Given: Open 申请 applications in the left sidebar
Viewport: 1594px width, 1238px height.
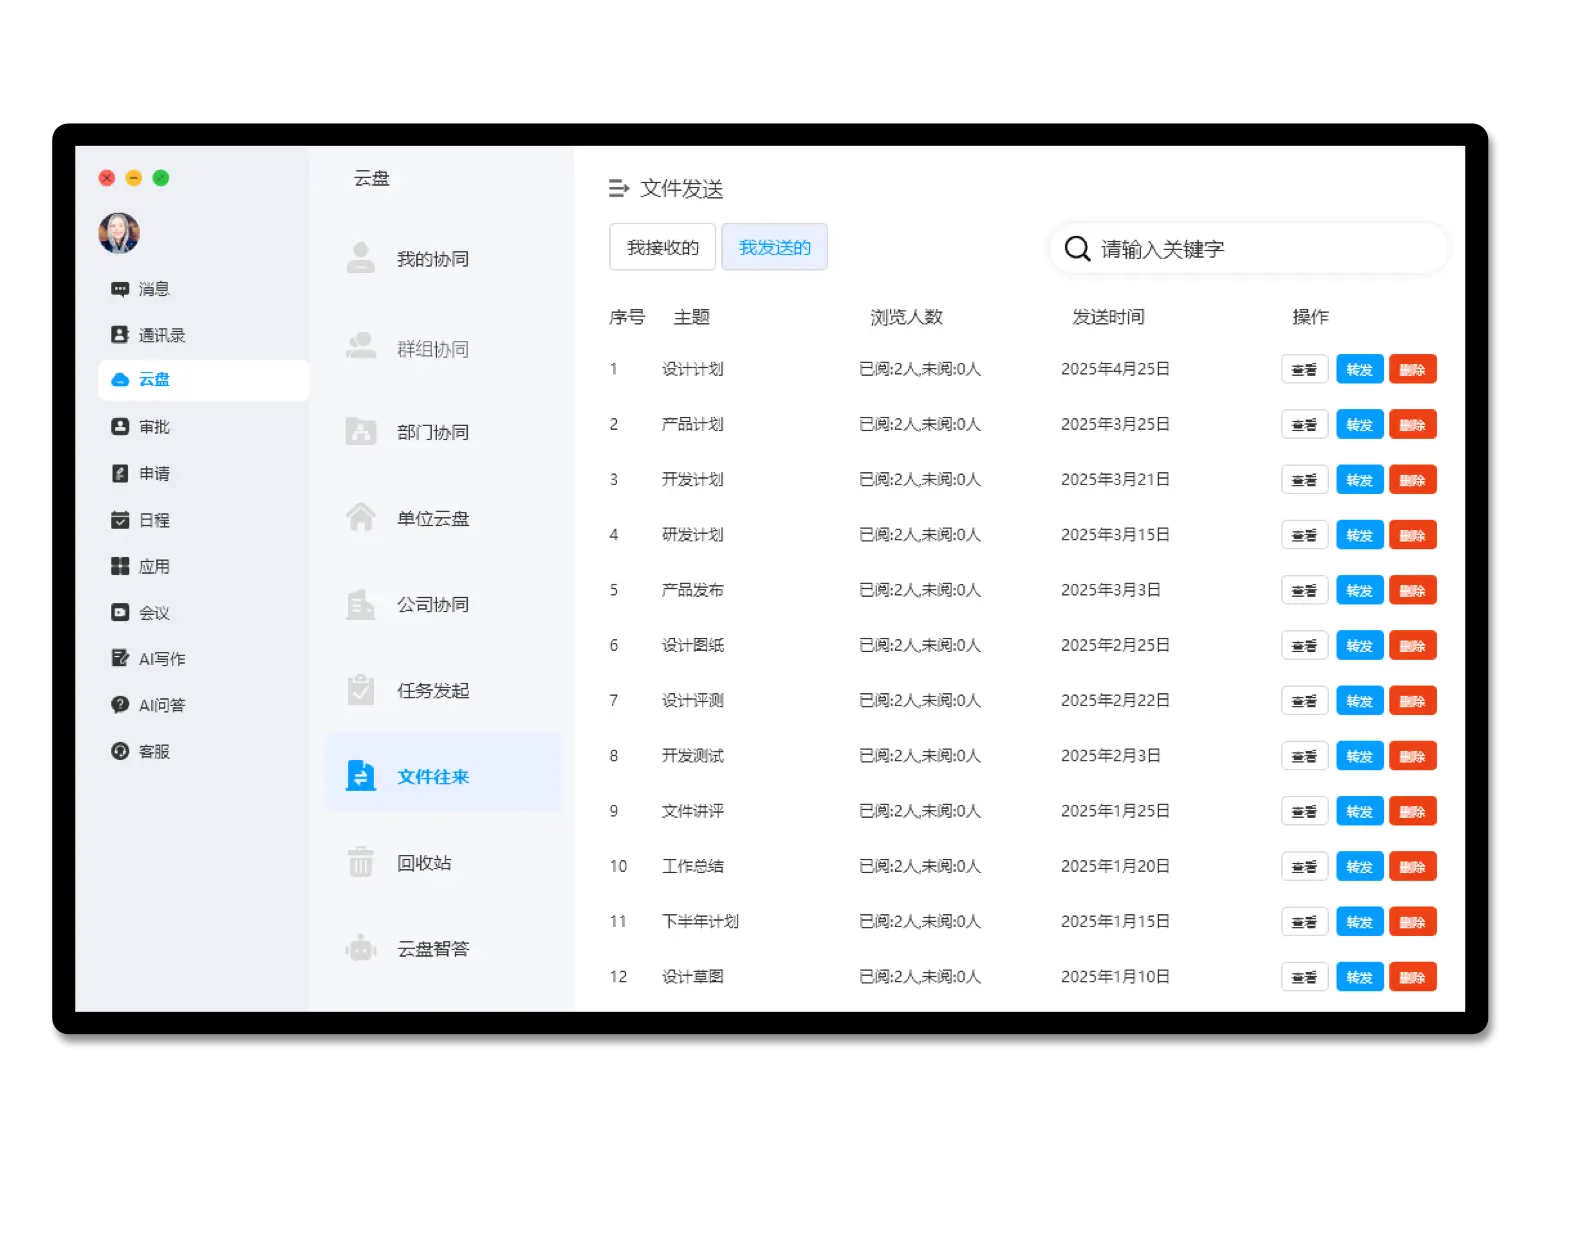Looking at the screenshot, I should (x=140, y=474).
